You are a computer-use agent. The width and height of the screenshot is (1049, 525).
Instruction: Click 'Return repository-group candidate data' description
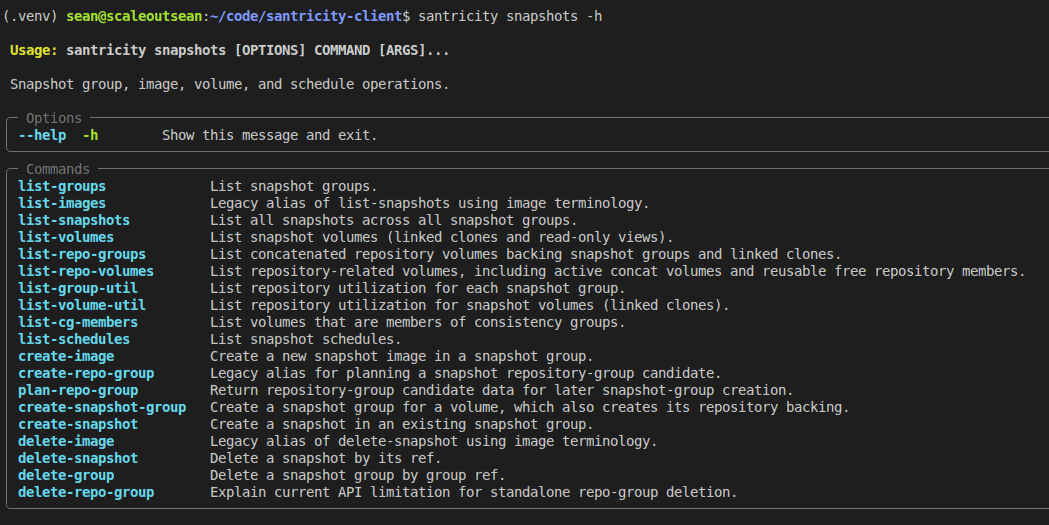(x=502, y=391)
